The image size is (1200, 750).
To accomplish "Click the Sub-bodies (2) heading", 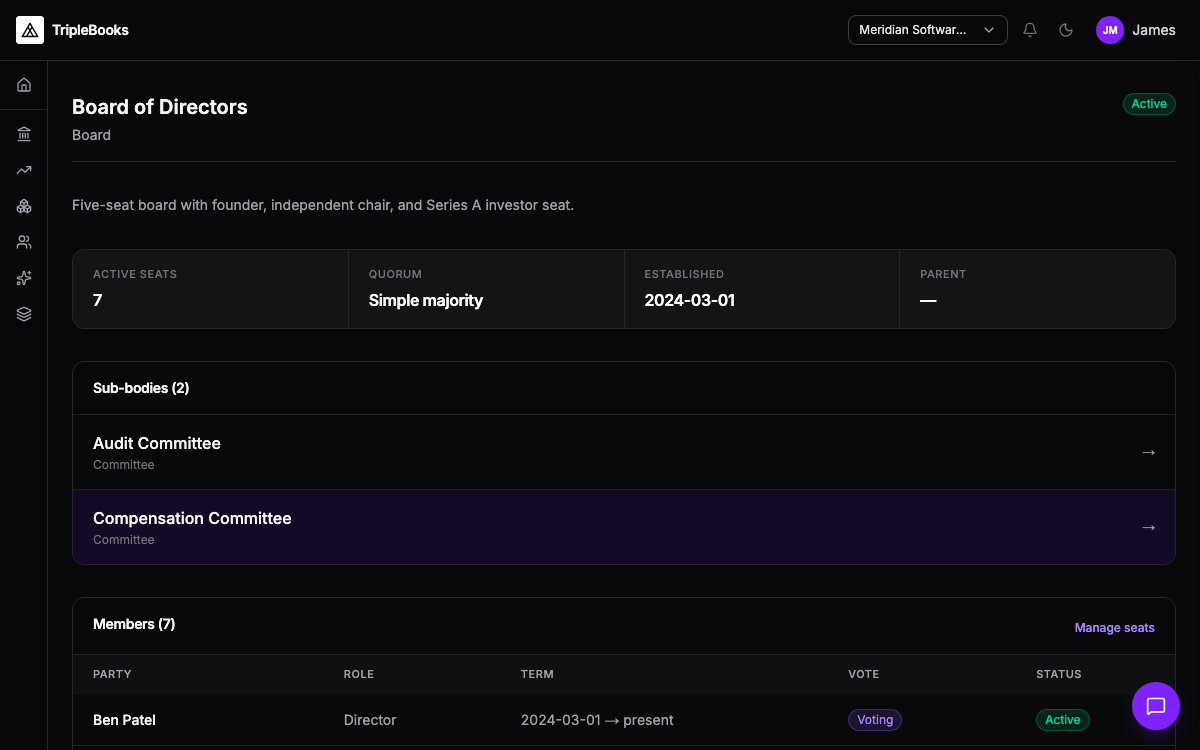I will click(x=141, y=388).
